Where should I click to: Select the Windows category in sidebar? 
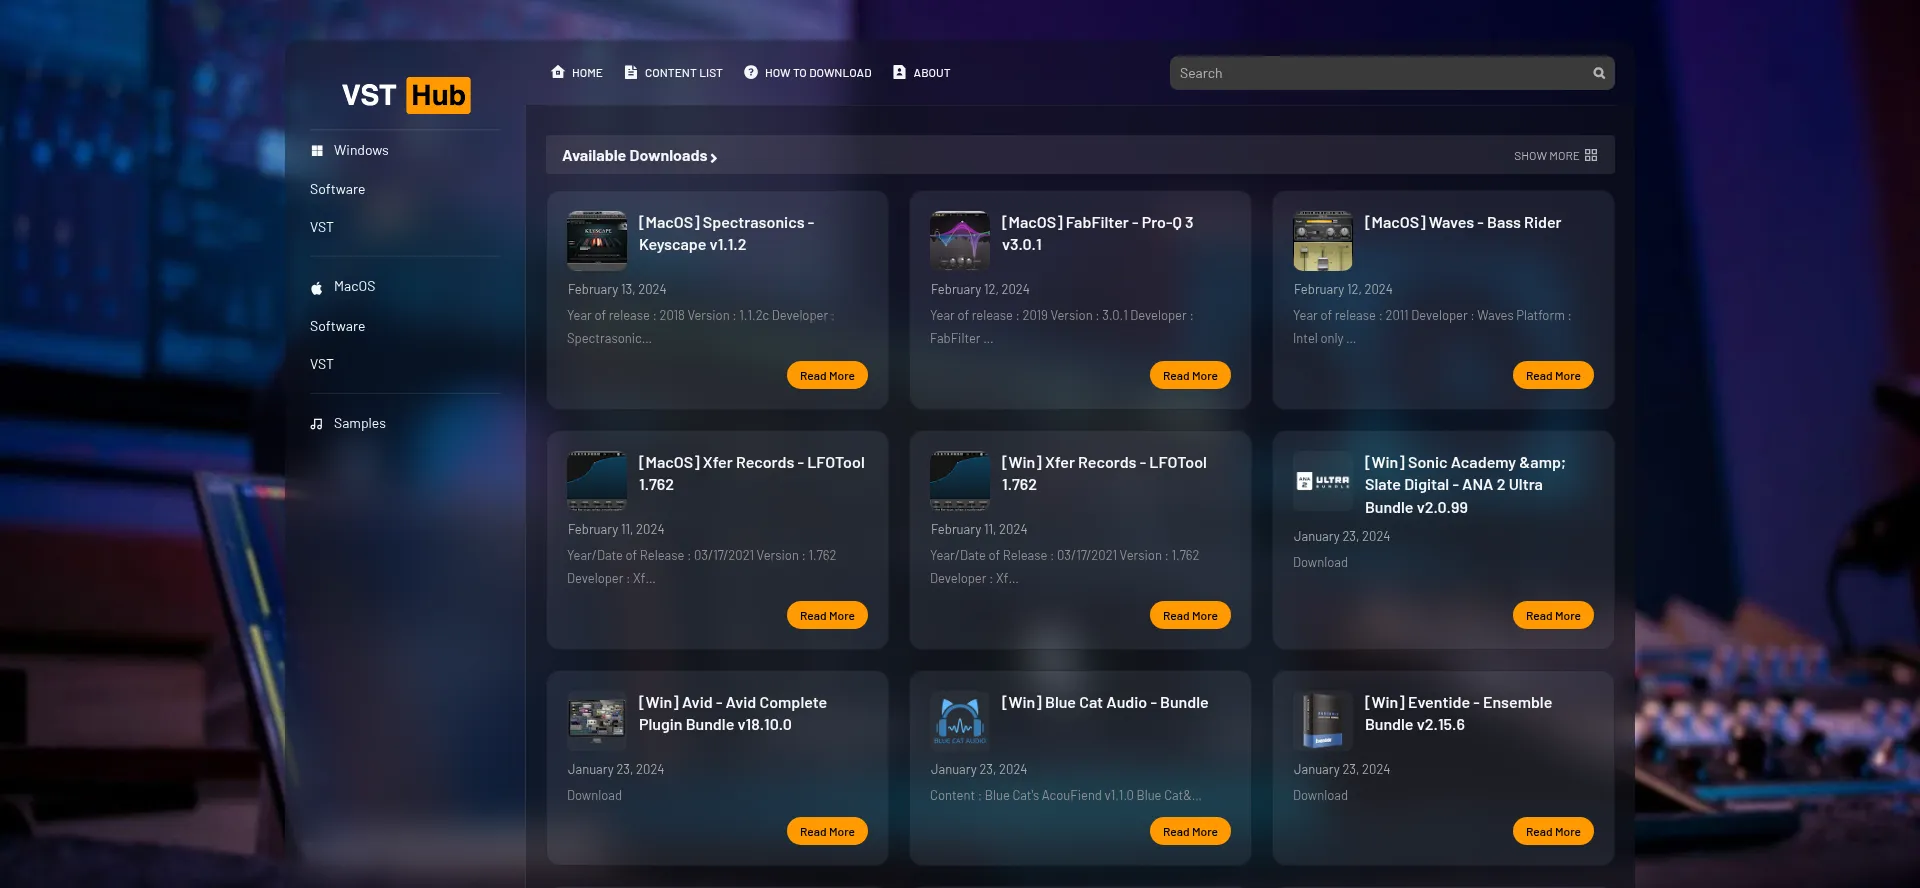[349, 150]
